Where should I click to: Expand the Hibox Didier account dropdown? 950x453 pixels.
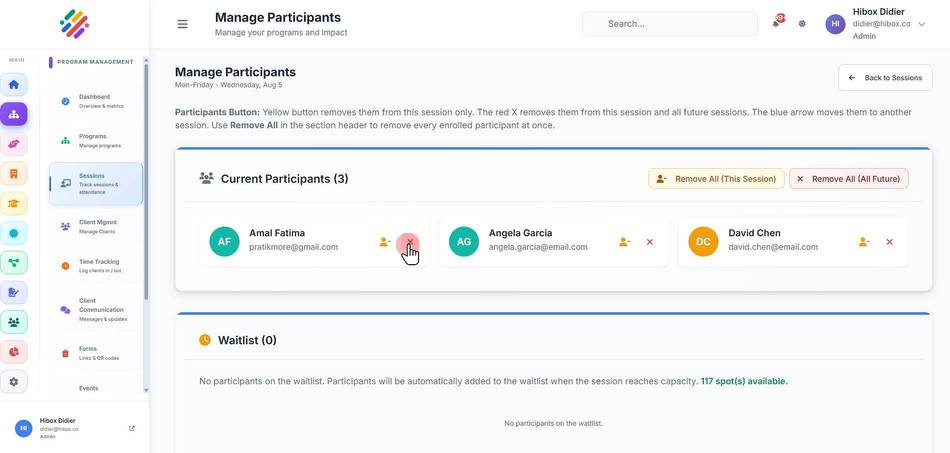(x=922, y=24)
